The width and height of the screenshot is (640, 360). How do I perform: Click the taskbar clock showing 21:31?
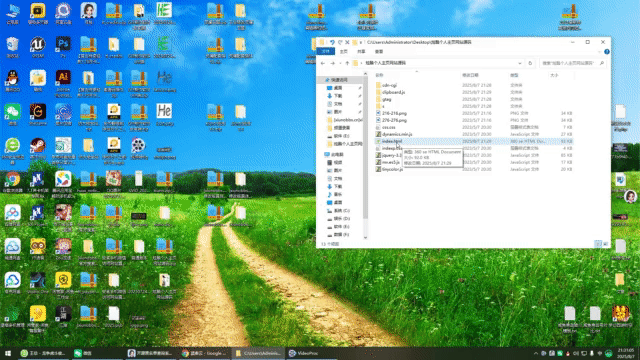pyautogui.click(x=625, y=353)
